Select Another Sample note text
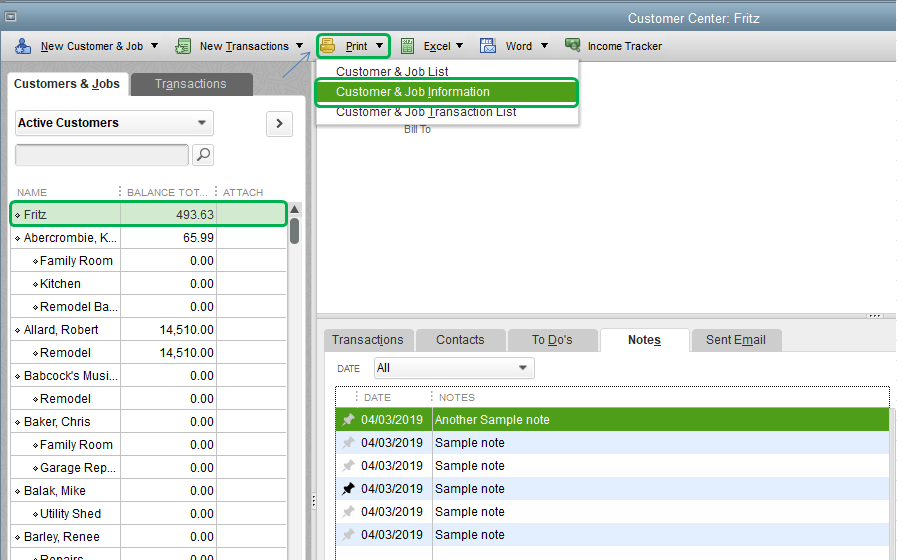Viewport: 897px width, 560px height. tap(492, 420)
